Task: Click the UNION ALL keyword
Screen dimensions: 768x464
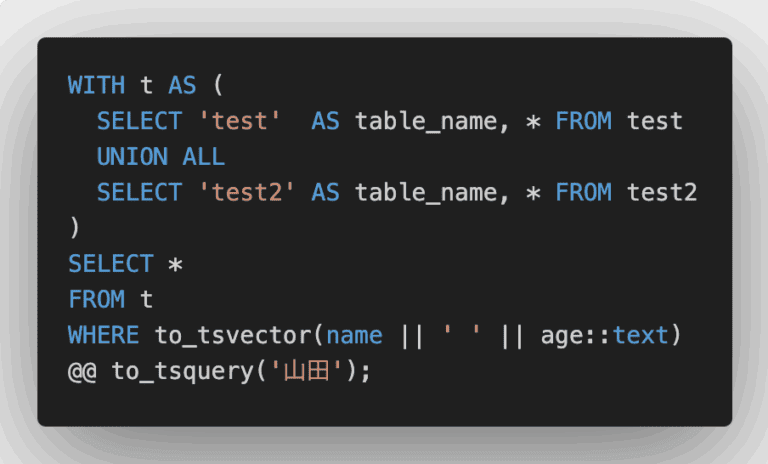Action: pos(160,157)
